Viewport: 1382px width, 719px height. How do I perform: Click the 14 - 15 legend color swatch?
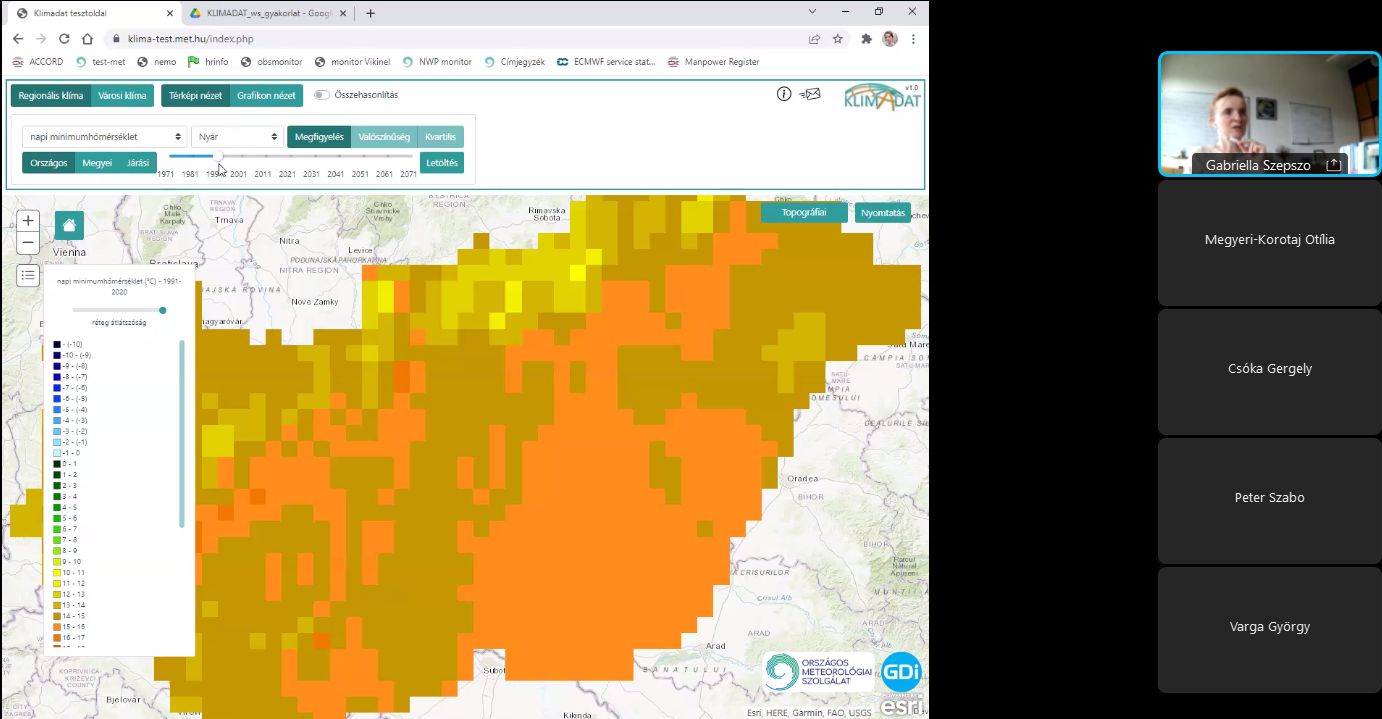(x=57, y=616)
